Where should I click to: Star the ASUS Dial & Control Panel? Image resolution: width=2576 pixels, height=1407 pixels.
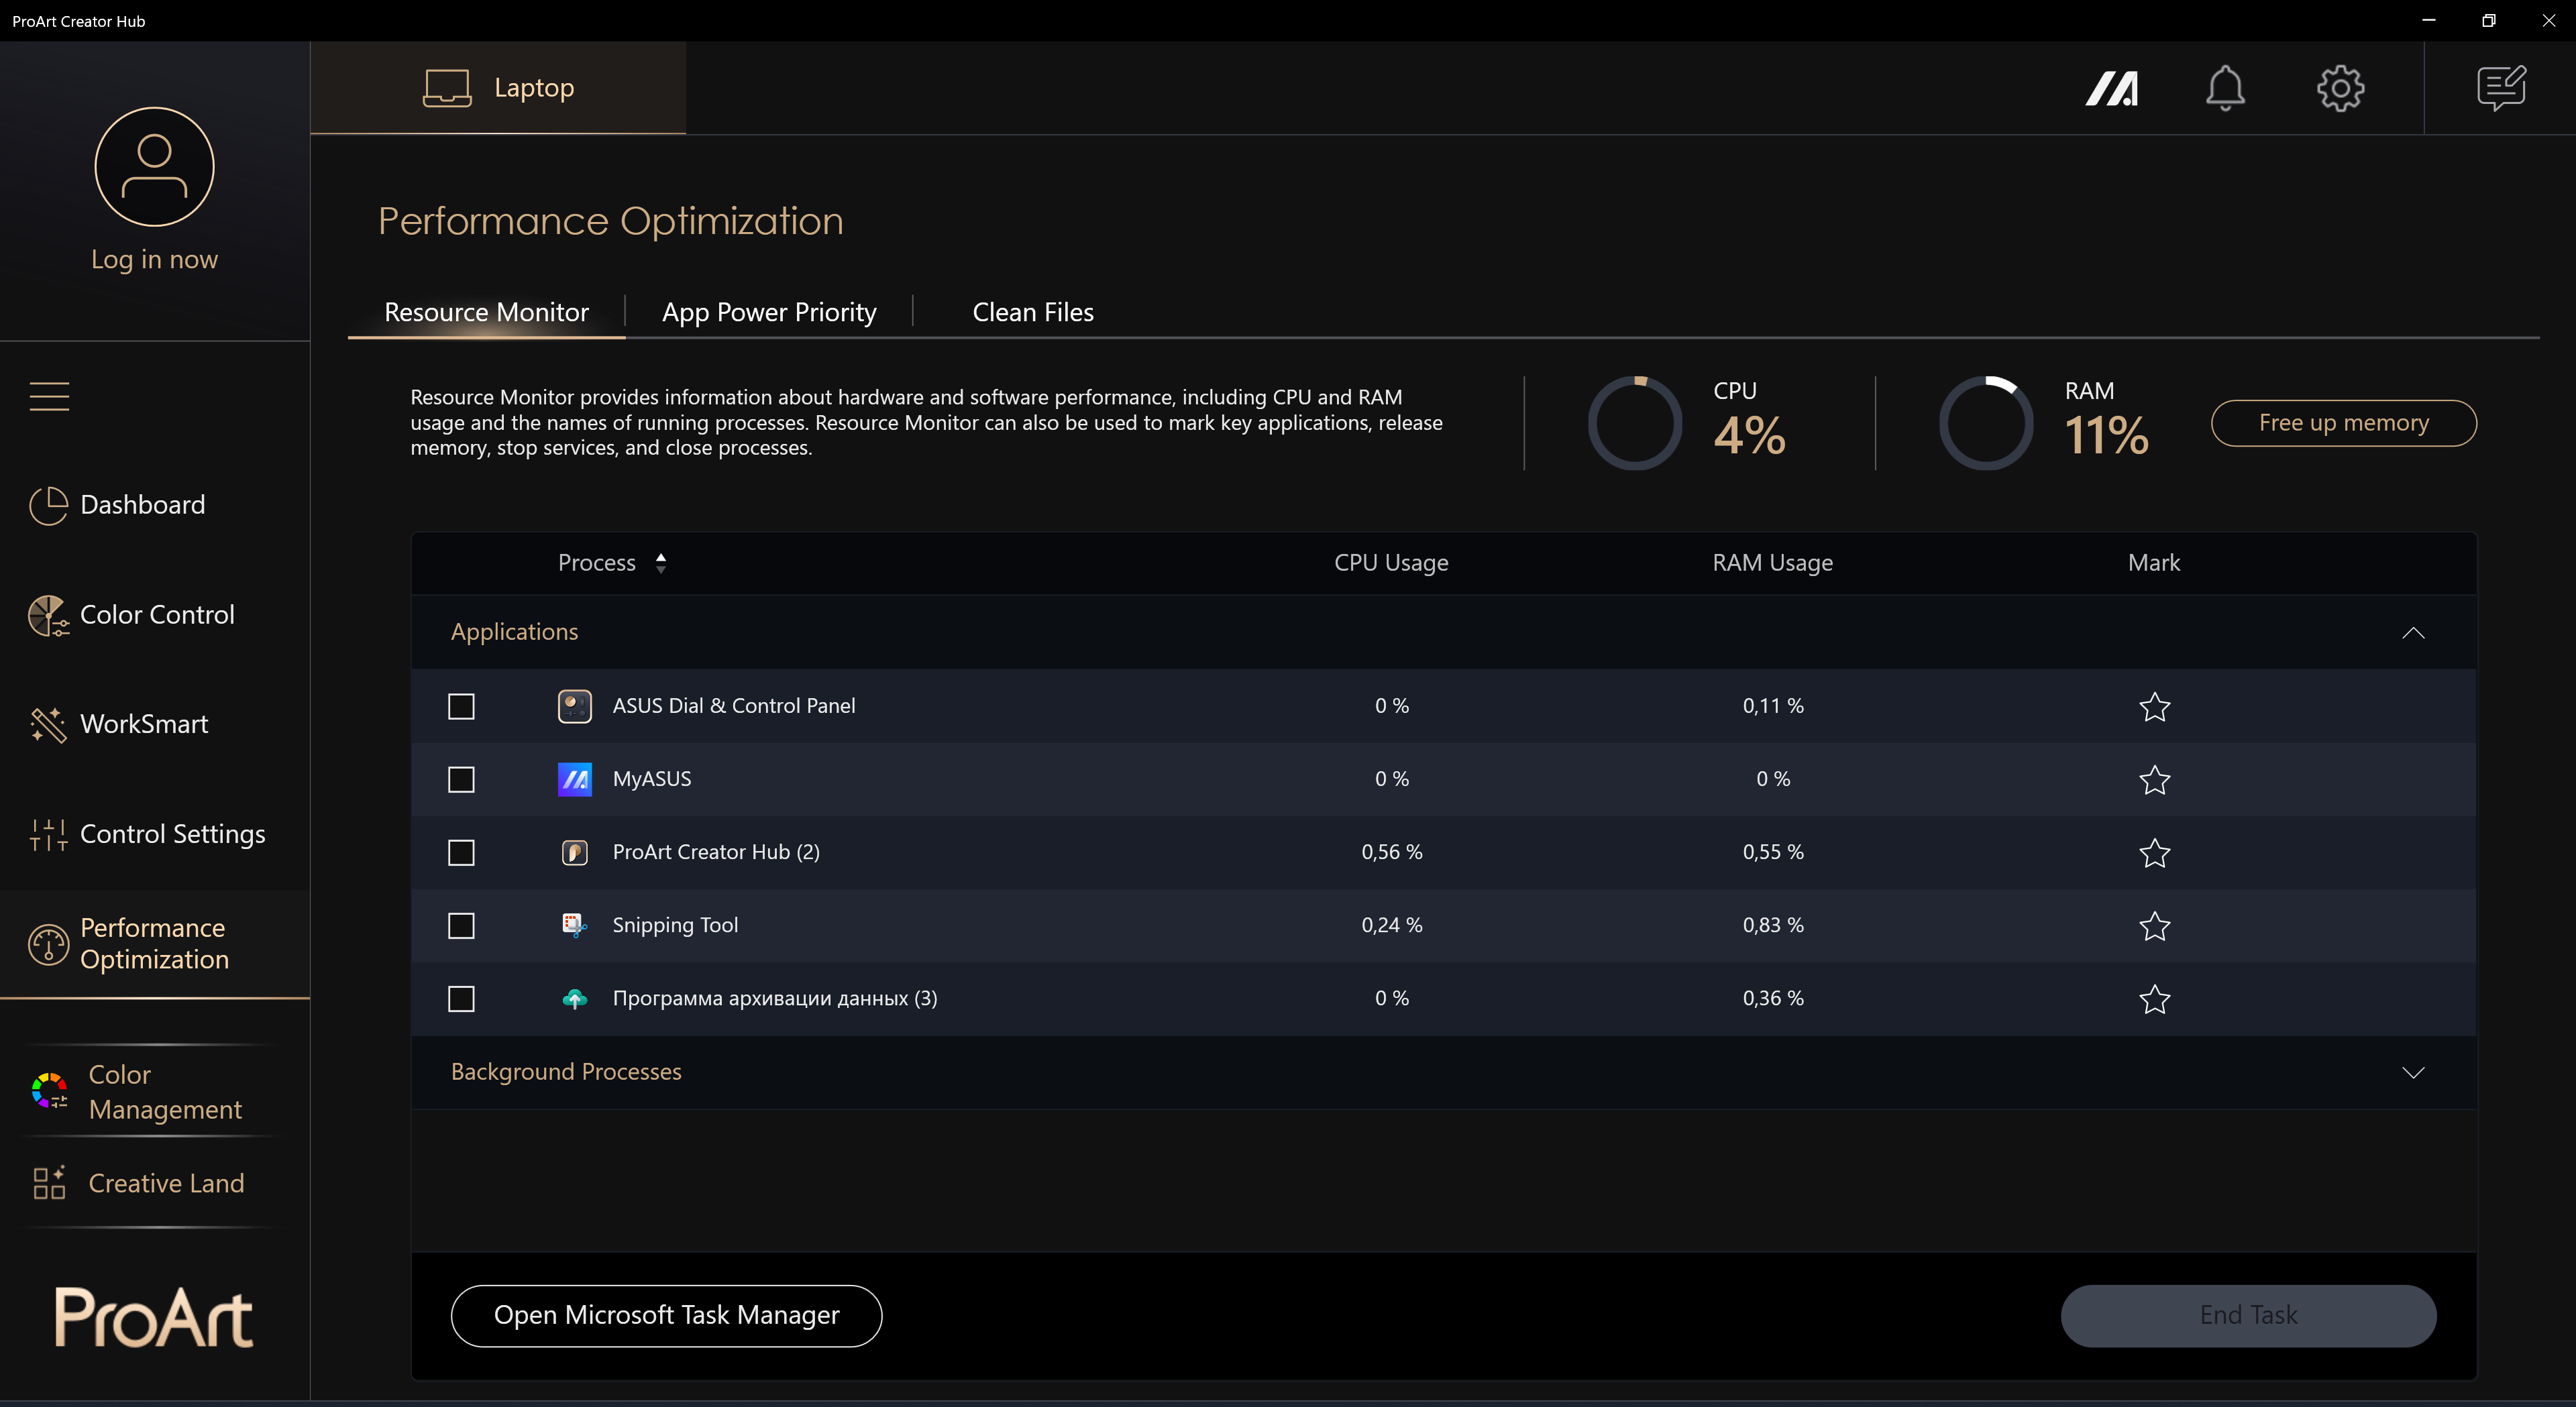click(2154, 707)
